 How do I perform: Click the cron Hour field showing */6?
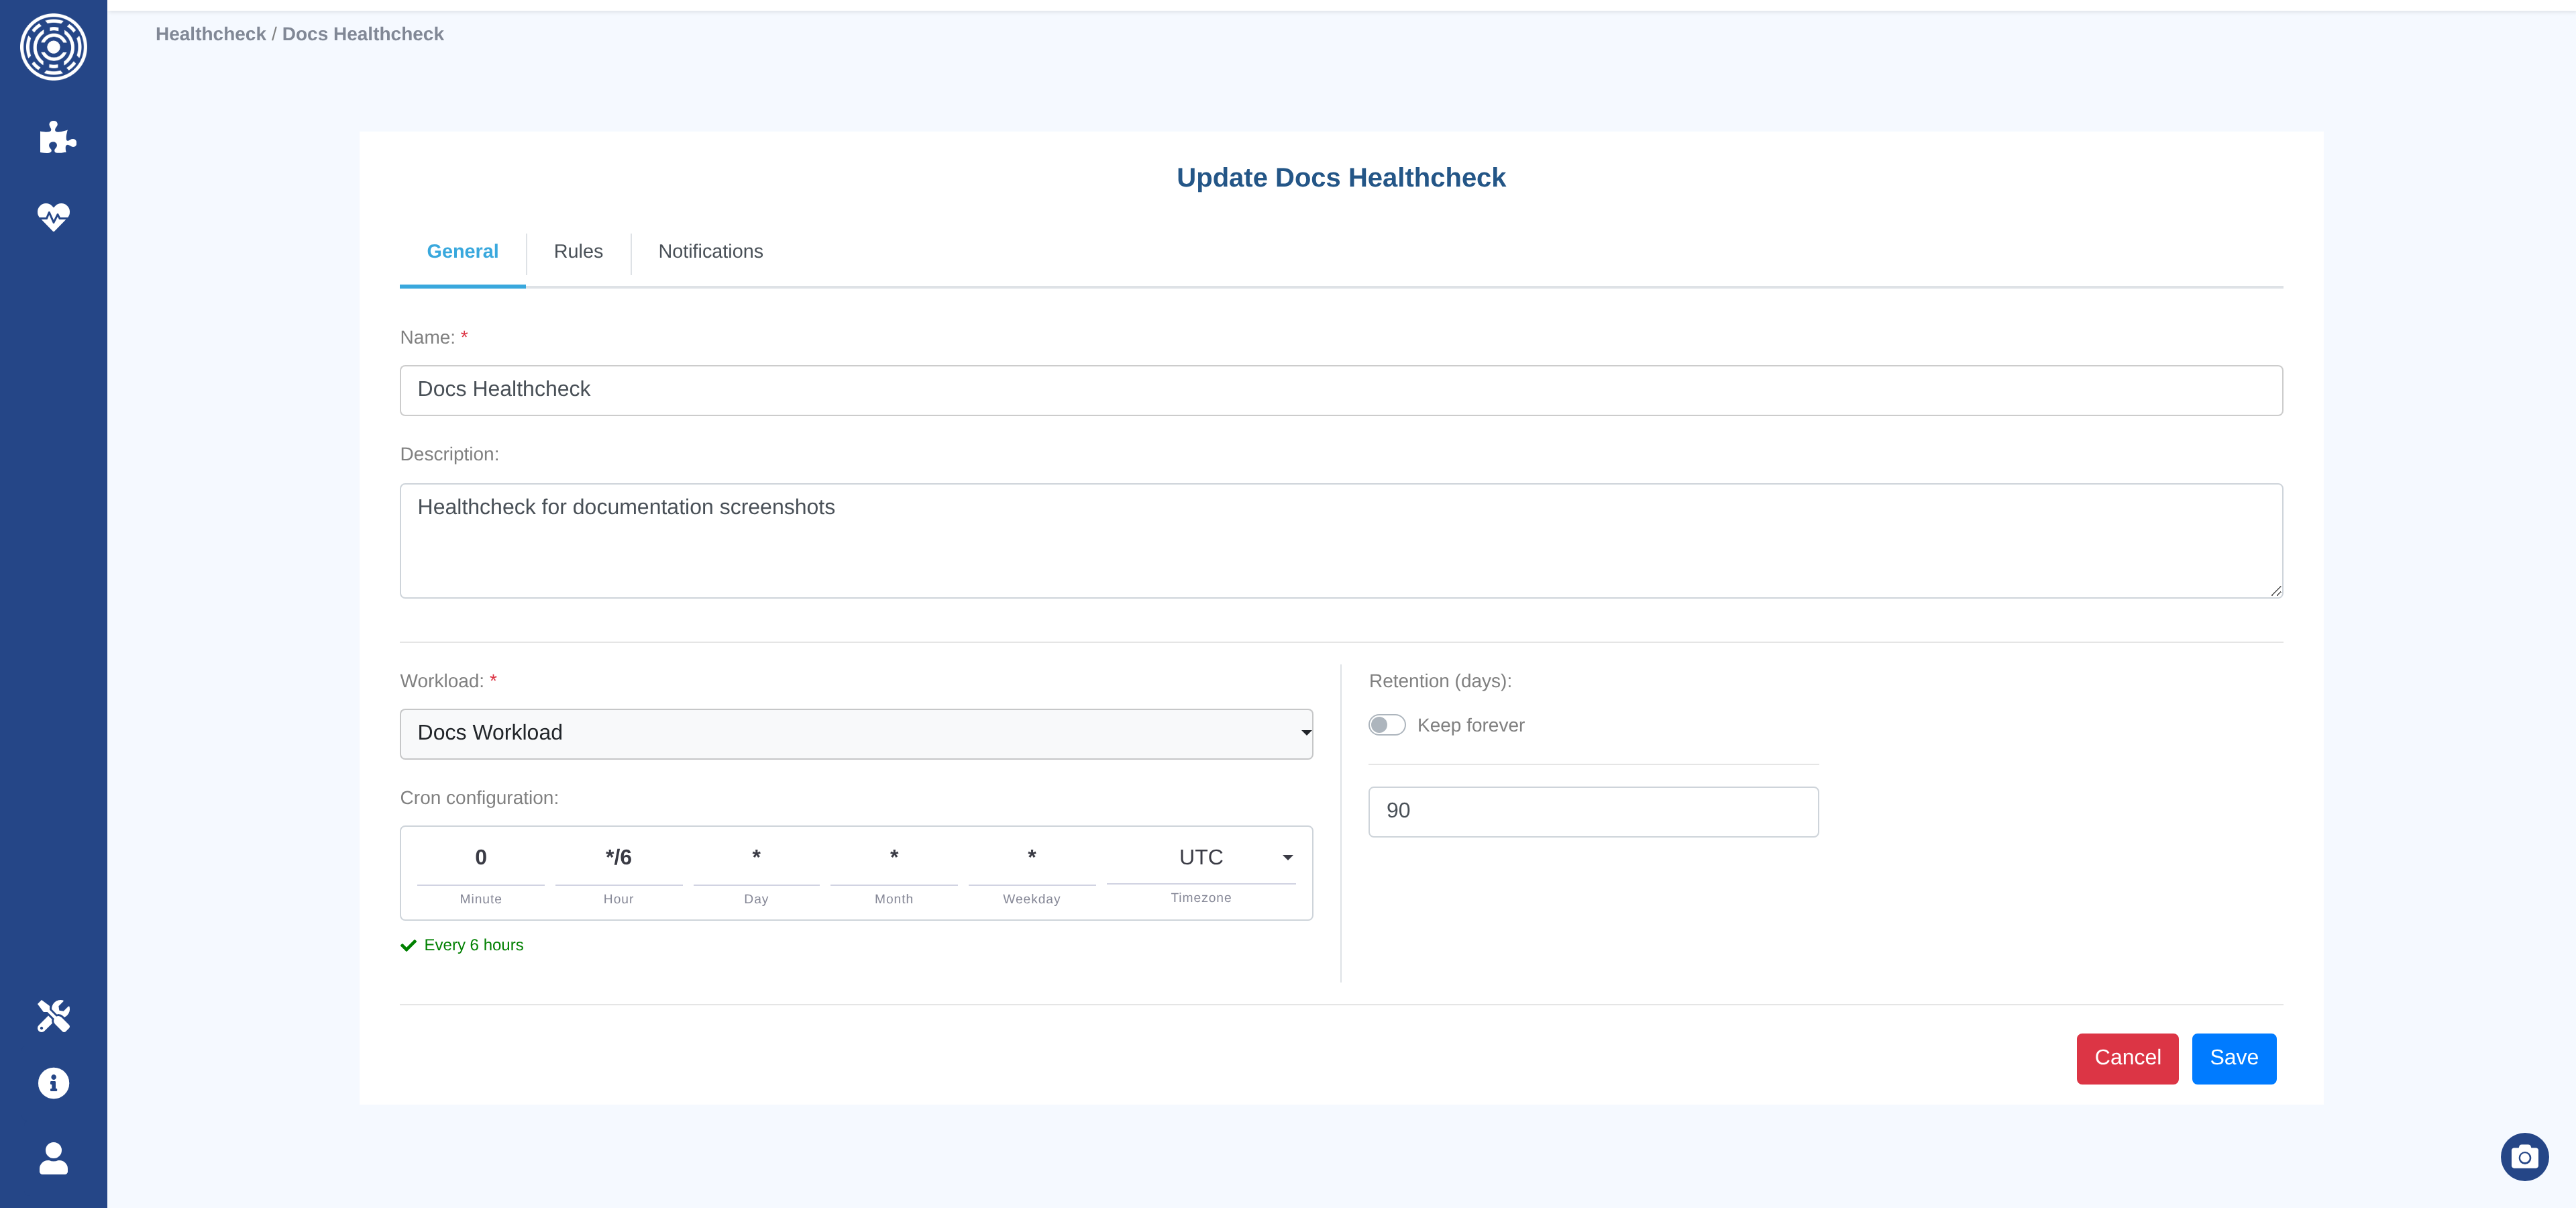pyautogui.click(x=618, y=858)
